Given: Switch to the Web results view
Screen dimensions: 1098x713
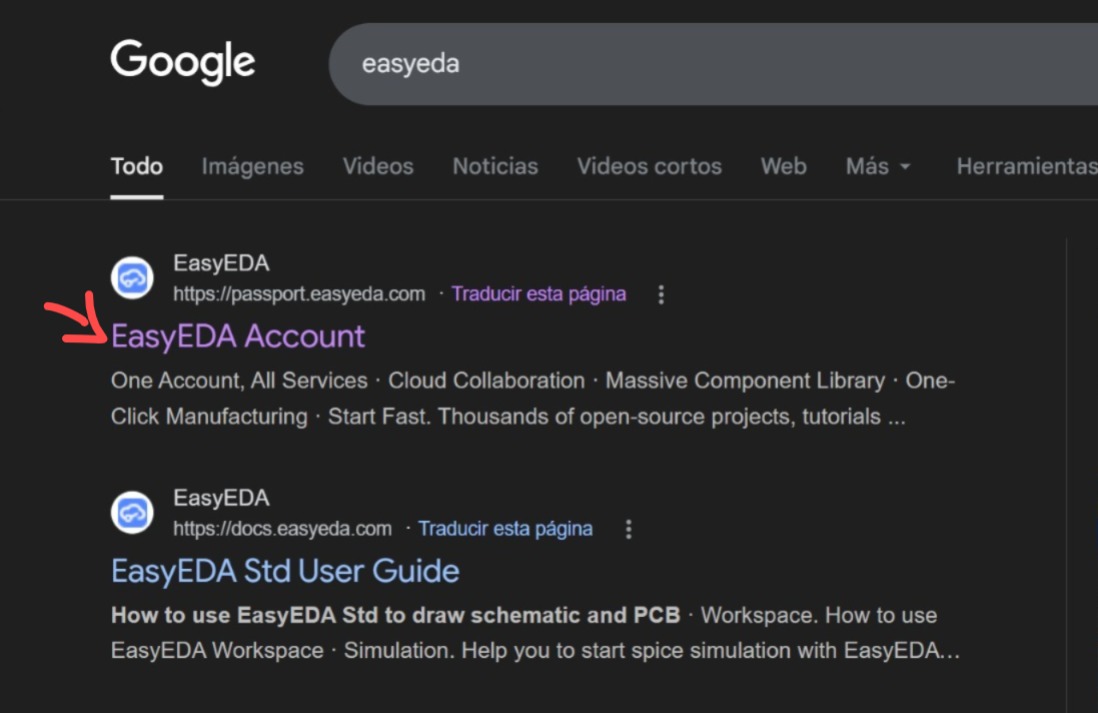Looking at the screenshot, I should click(x=783, y=166).
